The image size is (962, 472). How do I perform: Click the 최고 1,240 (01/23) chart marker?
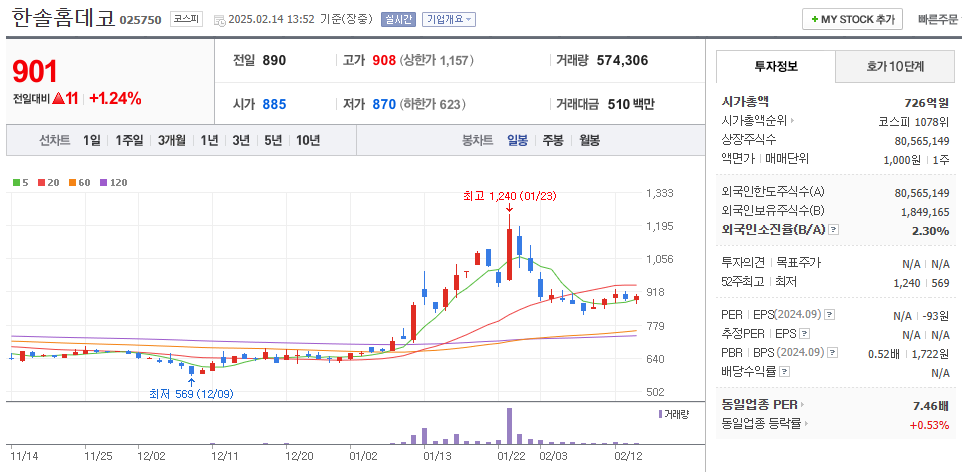508,197
